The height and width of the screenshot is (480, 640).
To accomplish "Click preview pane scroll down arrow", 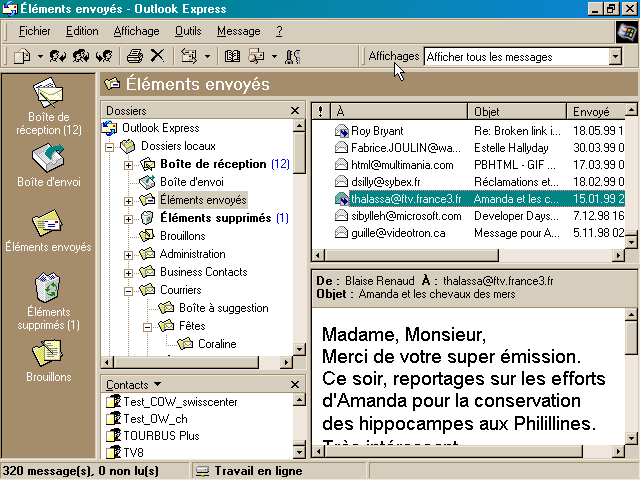I will tap(631, 438).
